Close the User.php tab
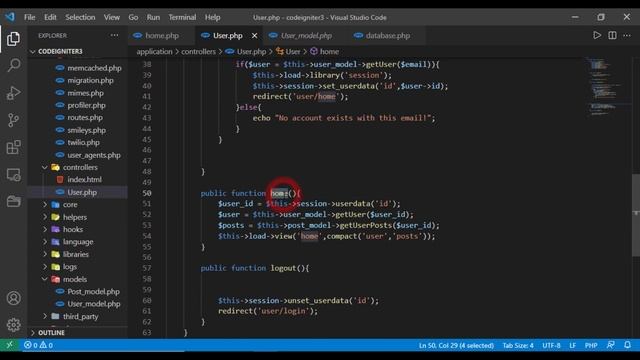This screenshot has width=640, height=360. (254, 36)
